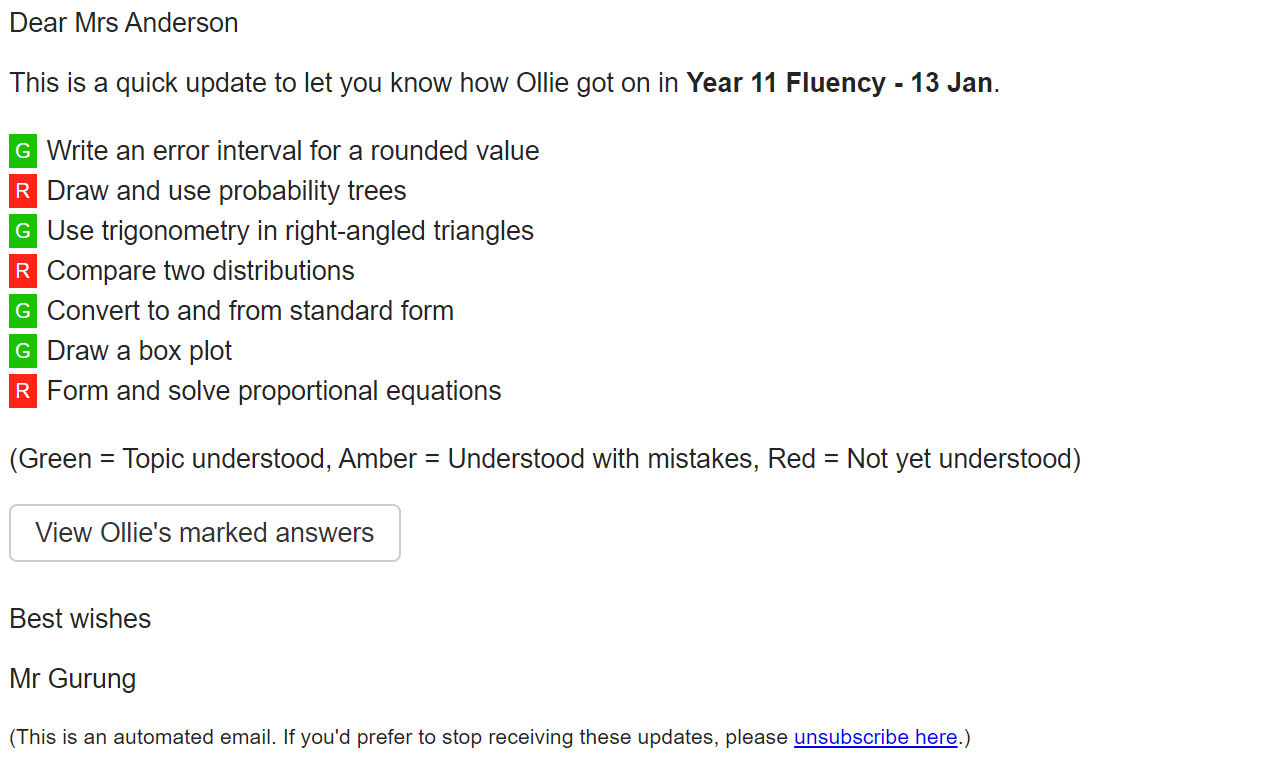Select the Compare two distributions line
Viewport: 1280px width, 760px height.
[200, 270]
